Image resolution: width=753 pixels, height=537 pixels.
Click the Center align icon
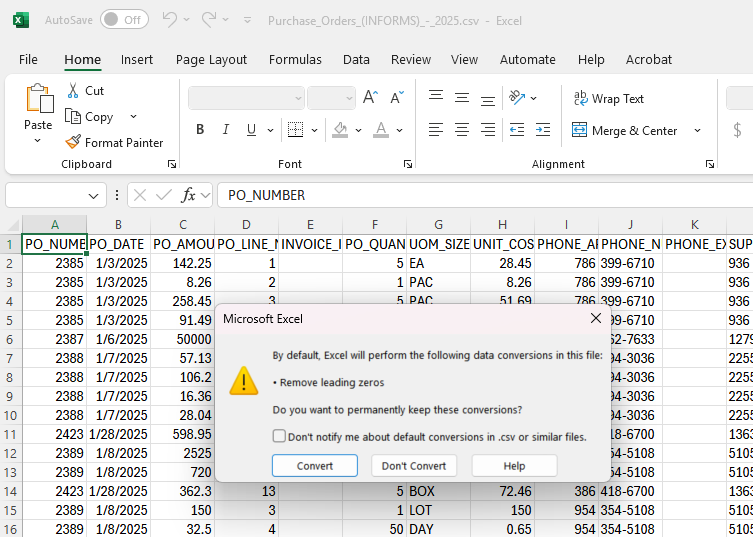461,130
